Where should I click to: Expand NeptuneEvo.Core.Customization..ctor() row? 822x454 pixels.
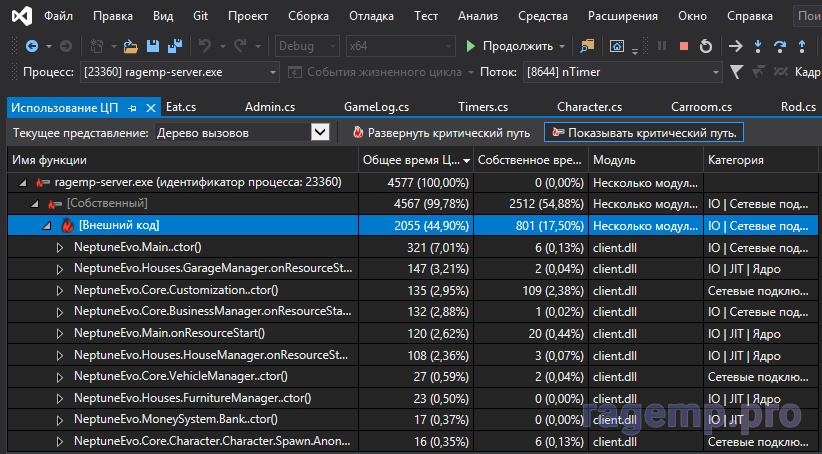(x=59, y=290)
